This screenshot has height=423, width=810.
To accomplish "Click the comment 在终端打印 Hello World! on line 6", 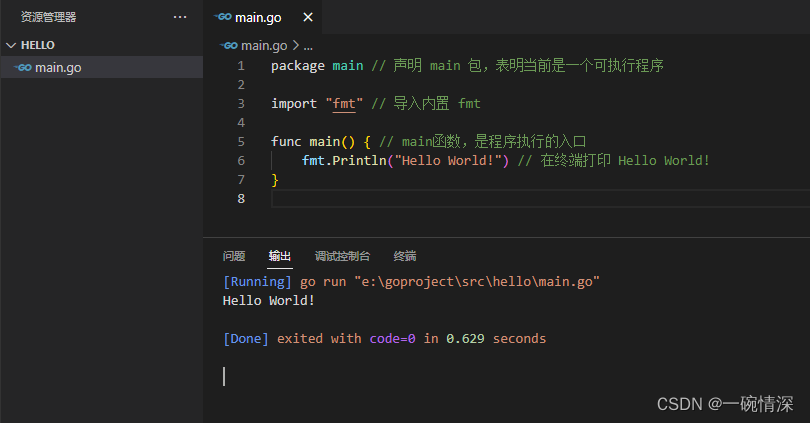I will point(614,161).
